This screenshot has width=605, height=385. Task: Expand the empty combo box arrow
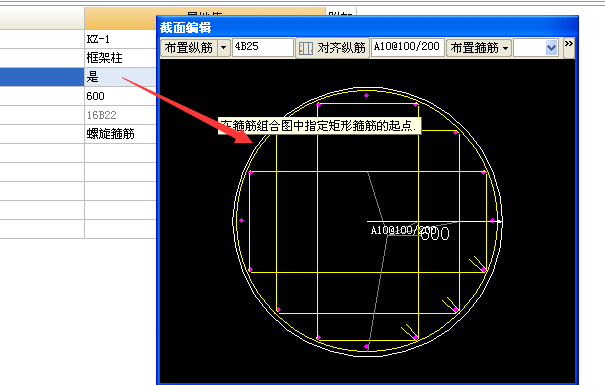click(552, 48)
